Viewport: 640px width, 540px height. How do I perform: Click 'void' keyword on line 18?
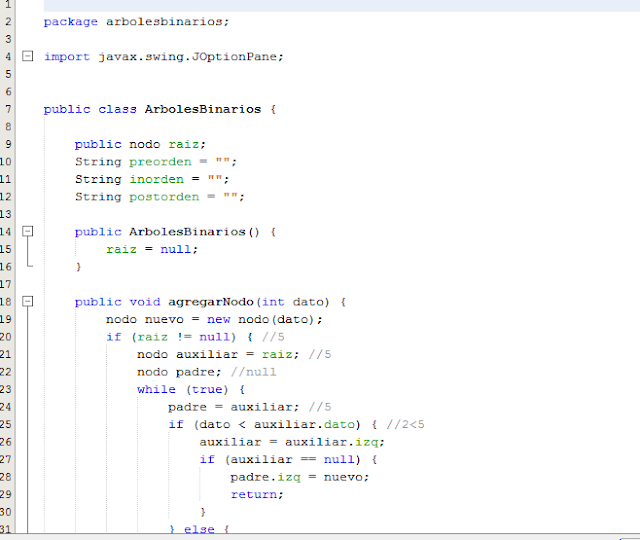pyautogui.click(x=145, y=302)
